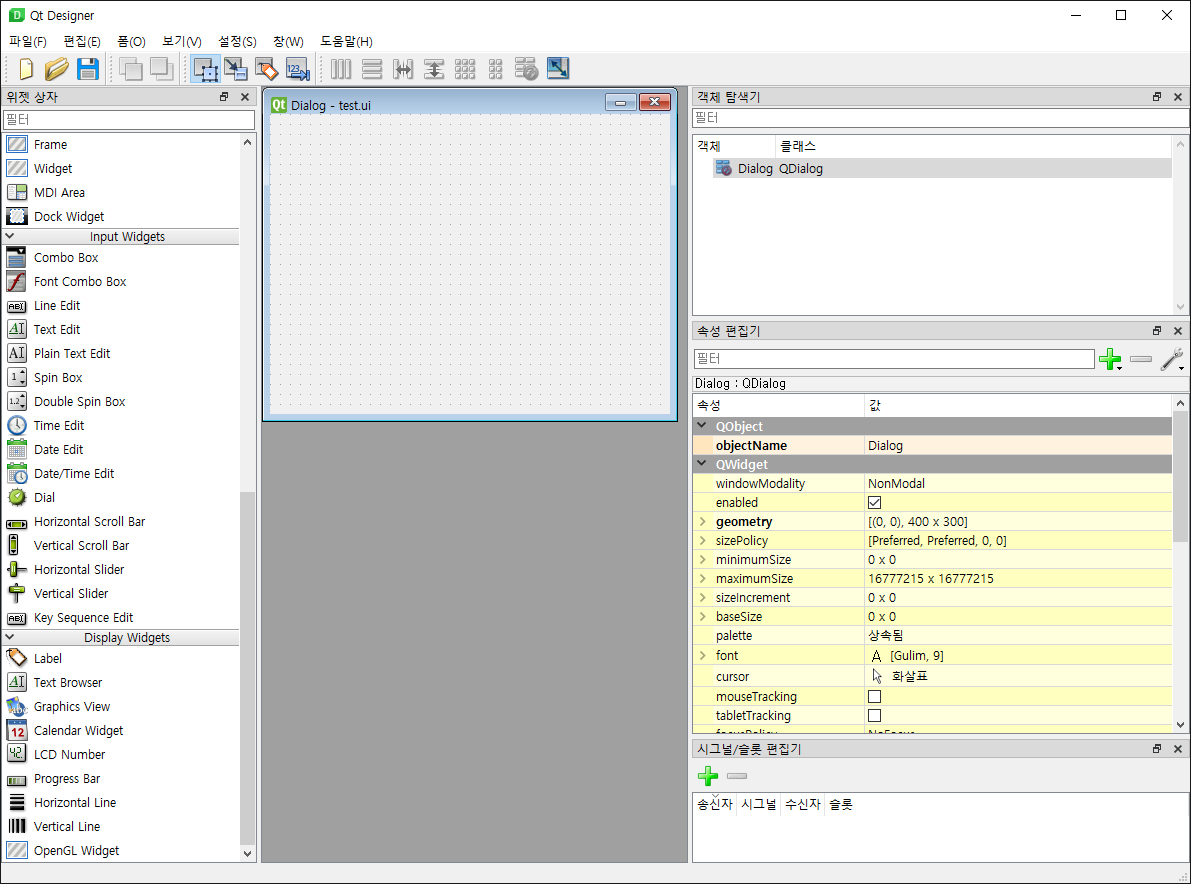
Task: Expand the geometry property
Action: (703, 522)
